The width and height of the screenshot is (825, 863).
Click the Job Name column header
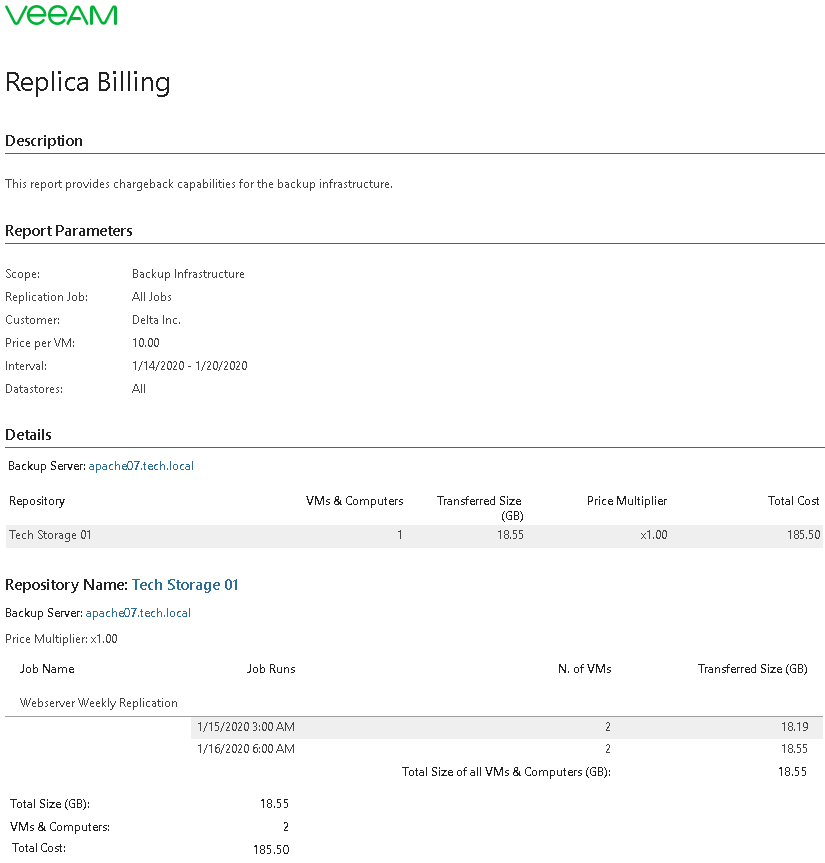click(x=47, y=669)
